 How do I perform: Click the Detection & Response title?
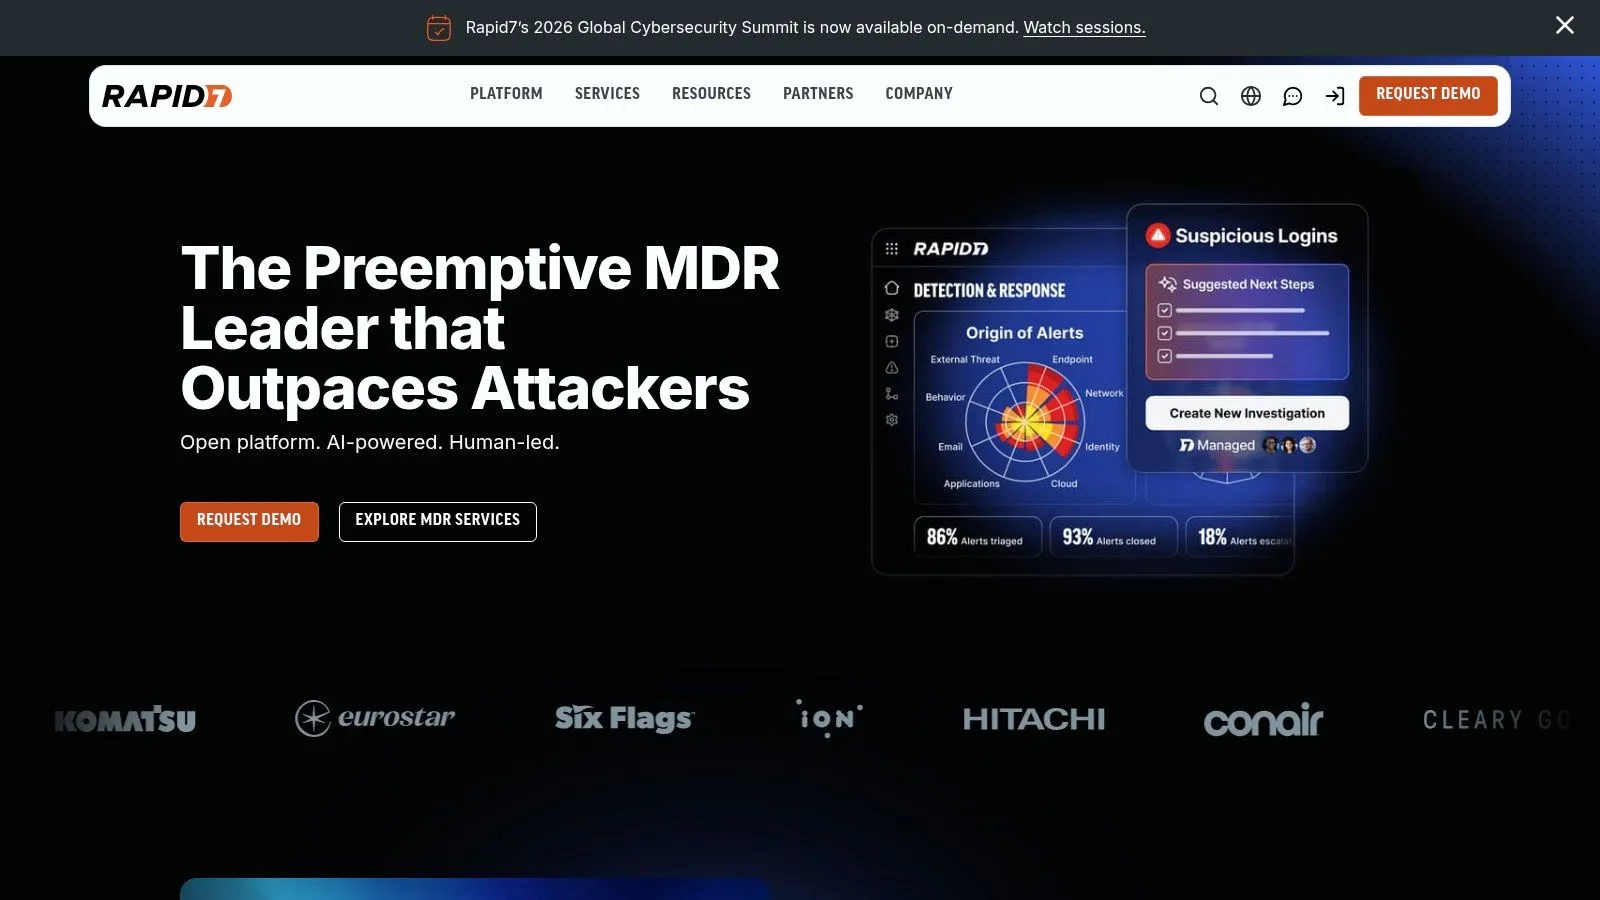(989, 291)
